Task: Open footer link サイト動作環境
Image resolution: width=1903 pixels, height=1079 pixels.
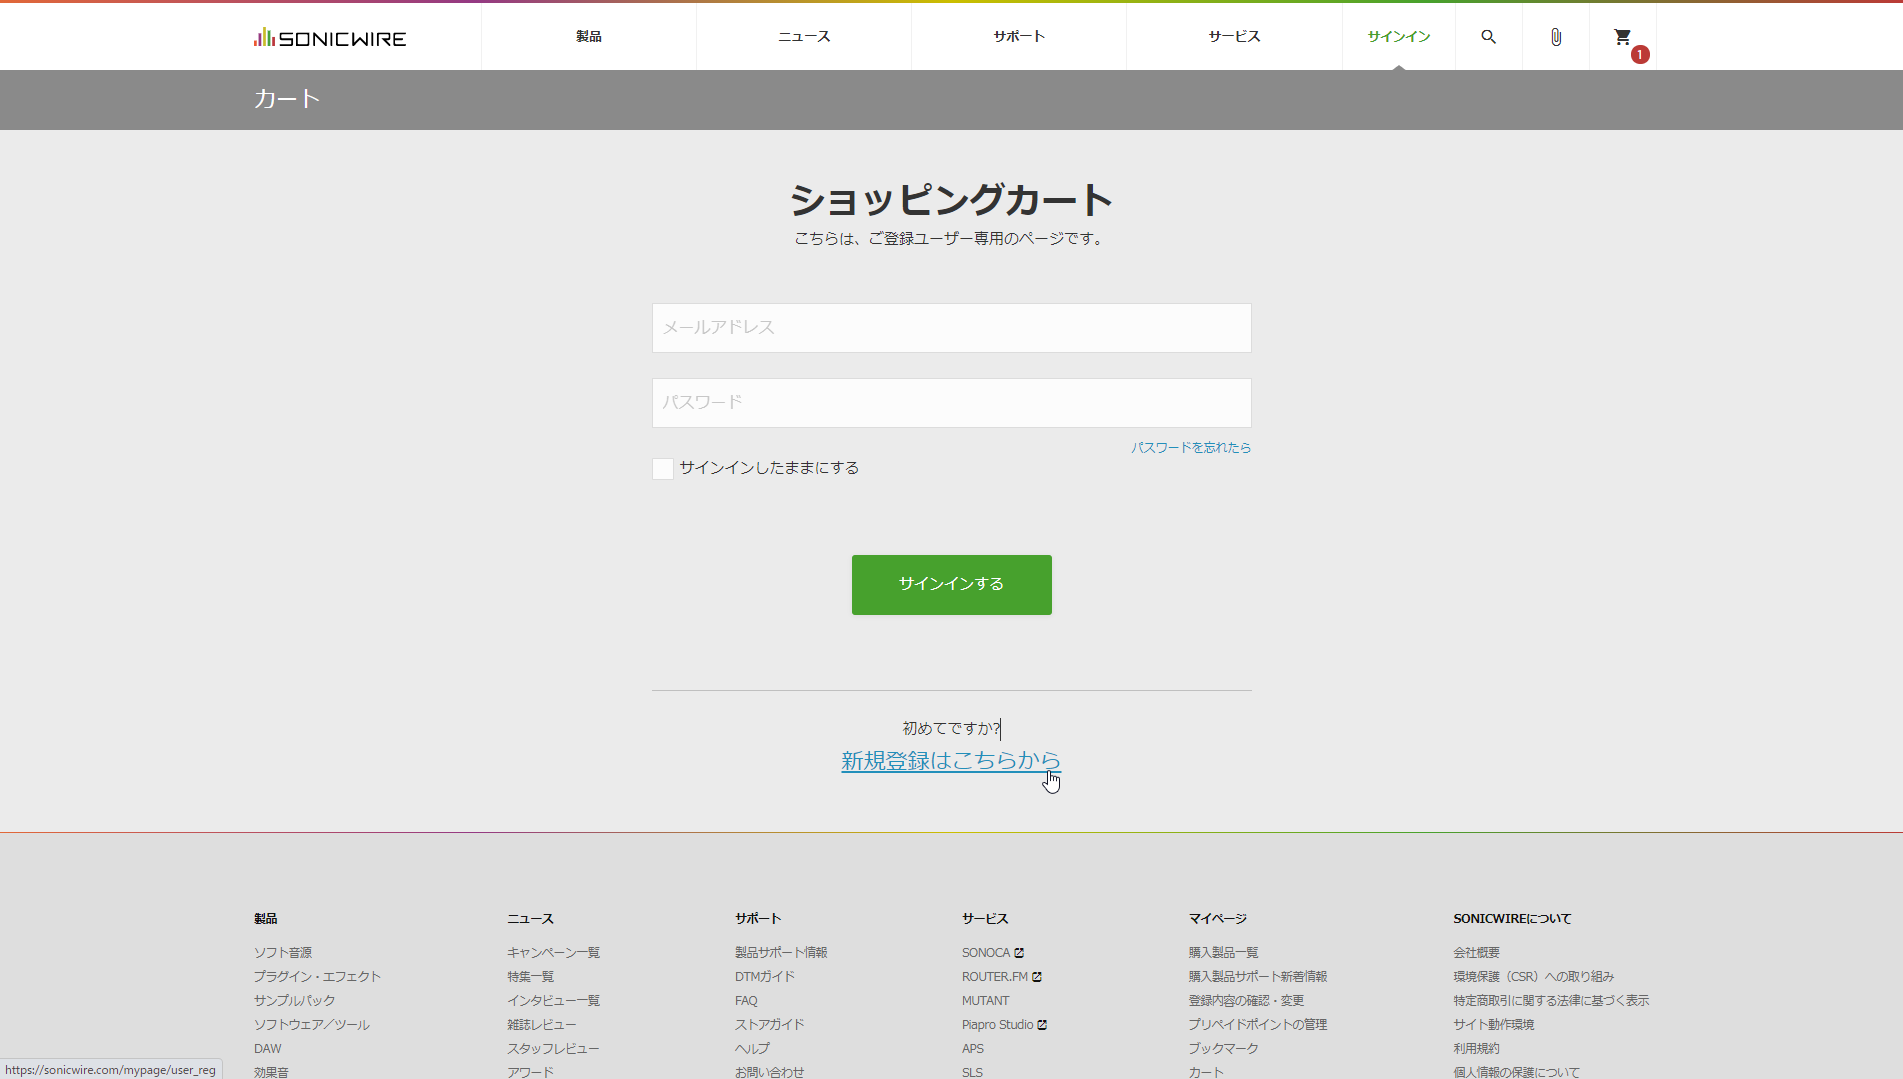Action: click(1493, 1025)
